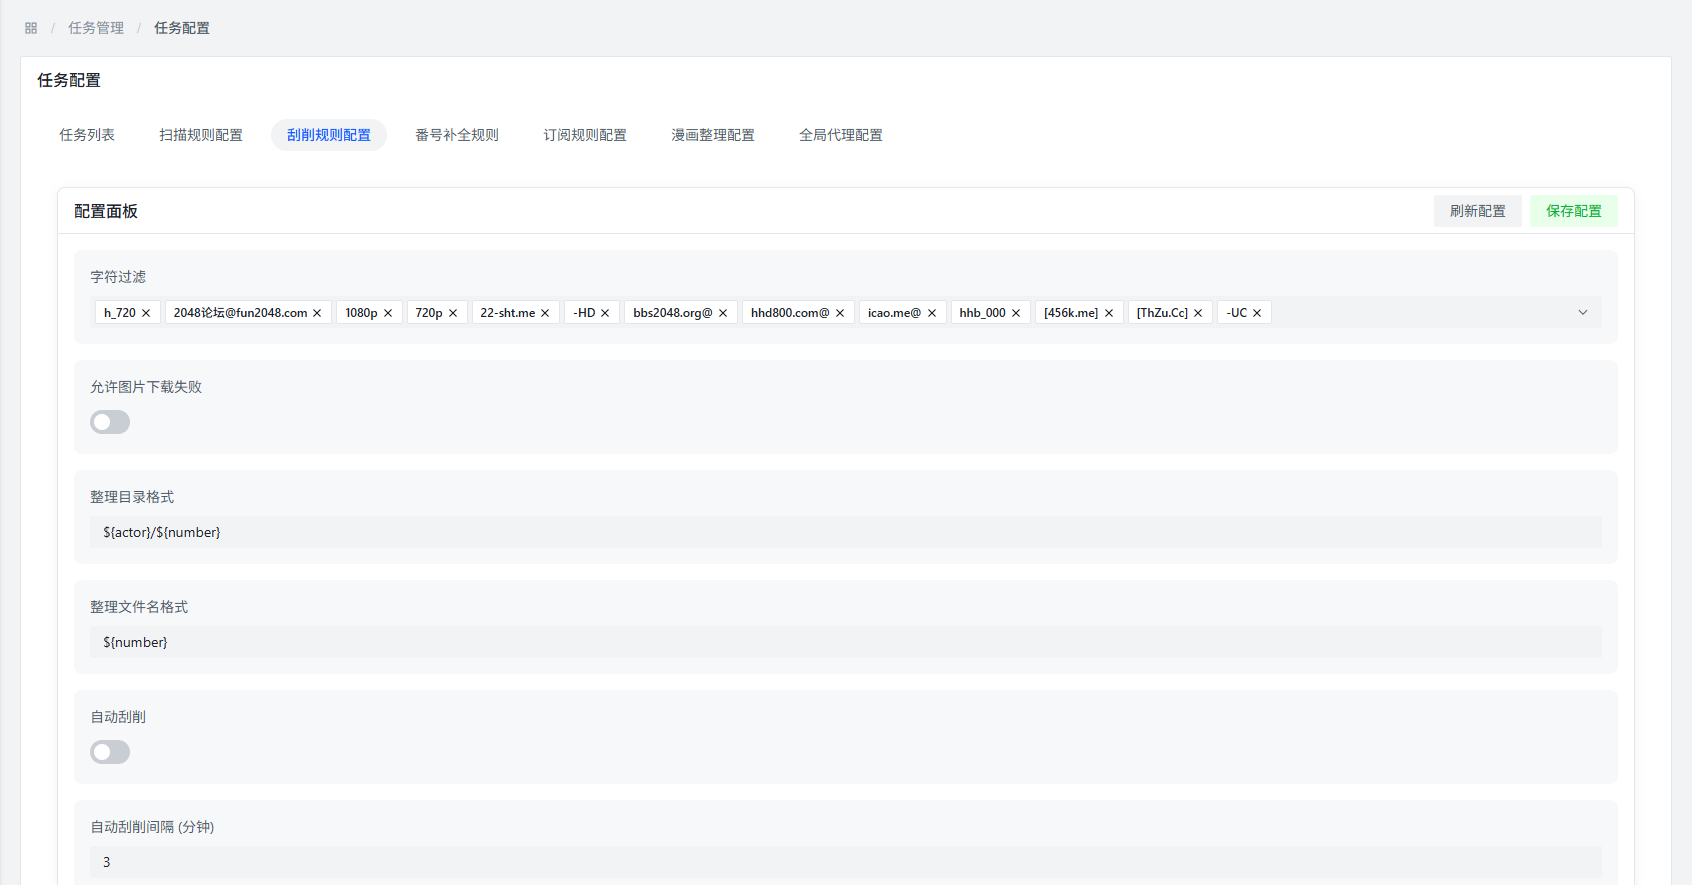
Task: Remove the -UC filter tag
Action: [x=1257, y=313]
